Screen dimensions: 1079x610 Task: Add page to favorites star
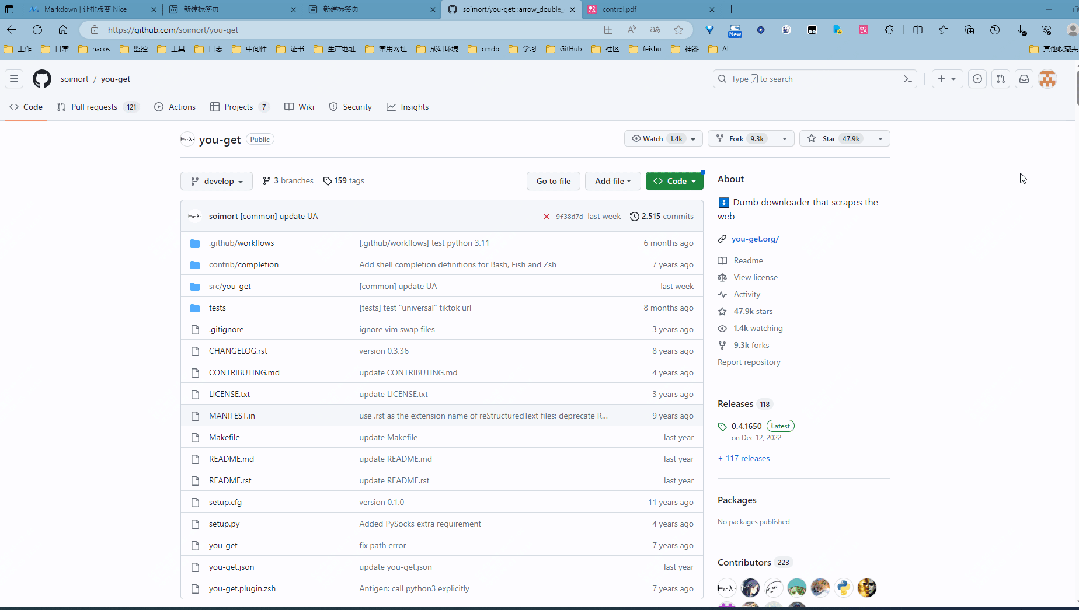679,30
